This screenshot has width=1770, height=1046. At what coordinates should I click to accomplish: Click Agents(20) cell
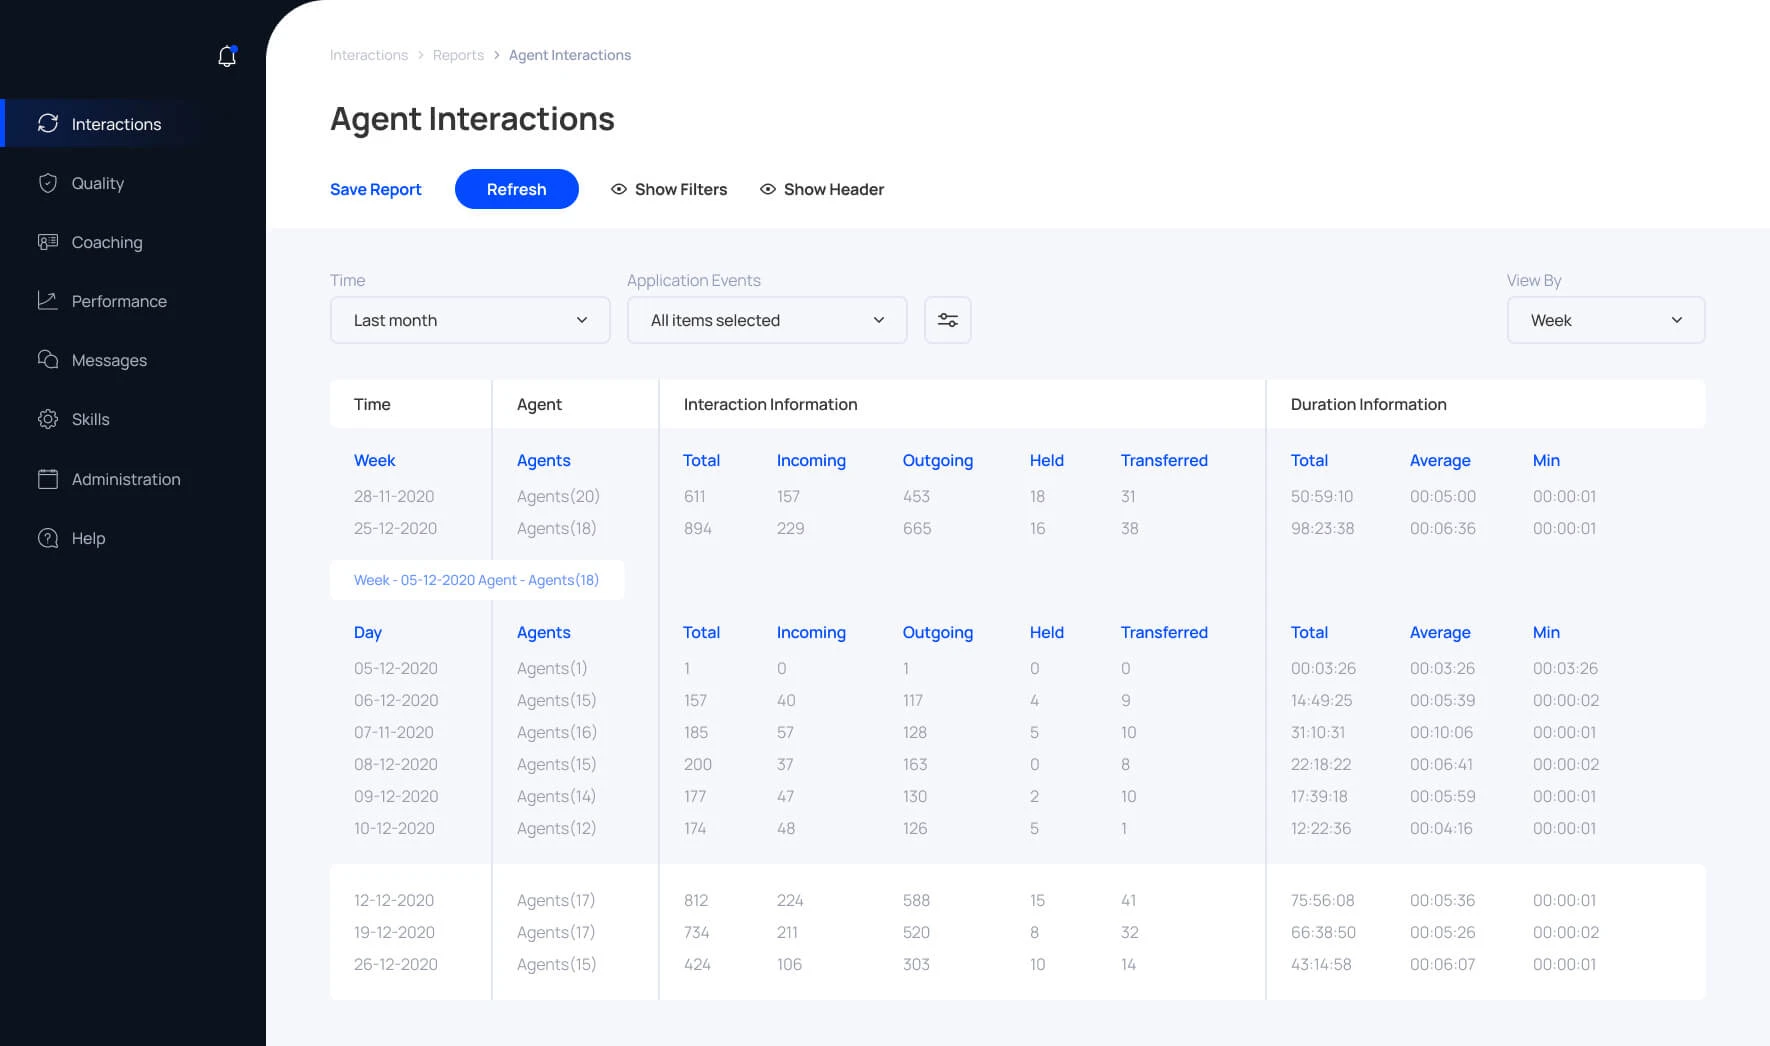[x=558, y=496]
